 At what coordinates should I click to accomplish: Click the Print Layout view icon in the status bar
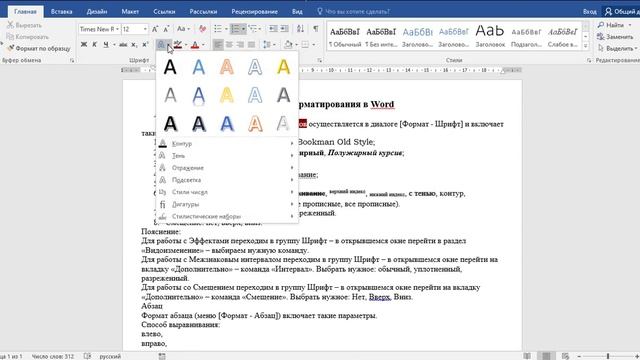click(546, 356)
